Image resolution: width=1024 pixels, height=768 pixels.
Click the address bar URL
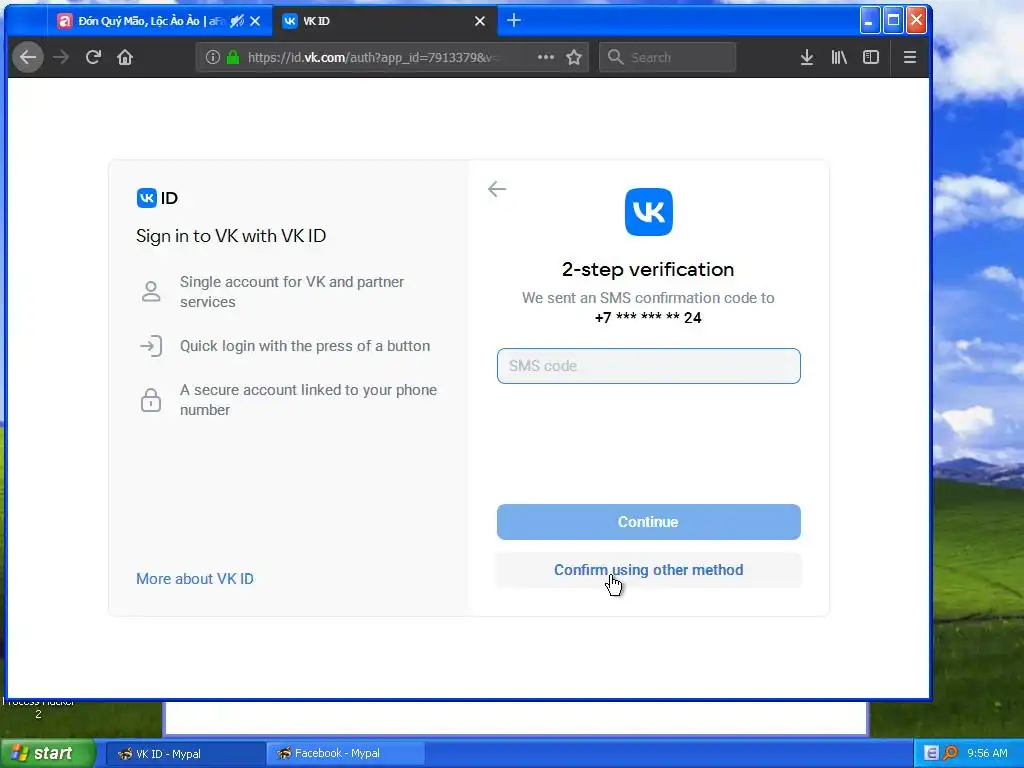[372, 57]
